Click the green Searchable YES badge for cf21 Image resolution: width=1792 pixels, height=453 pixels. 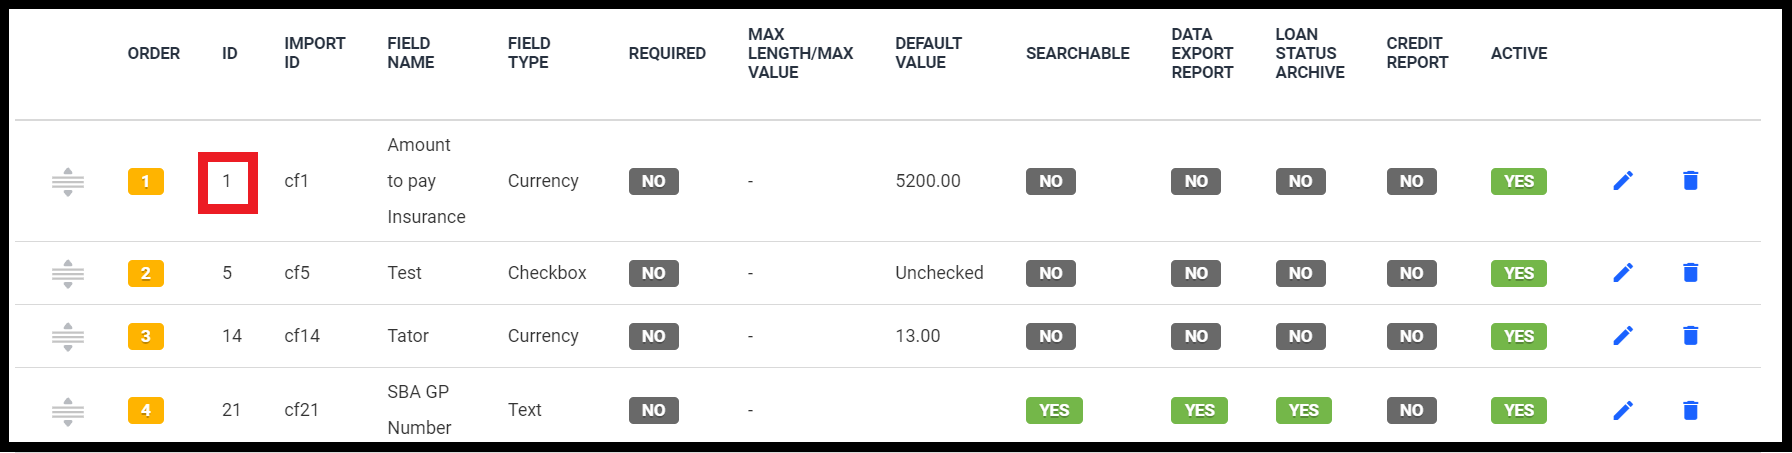point(1054,410)
